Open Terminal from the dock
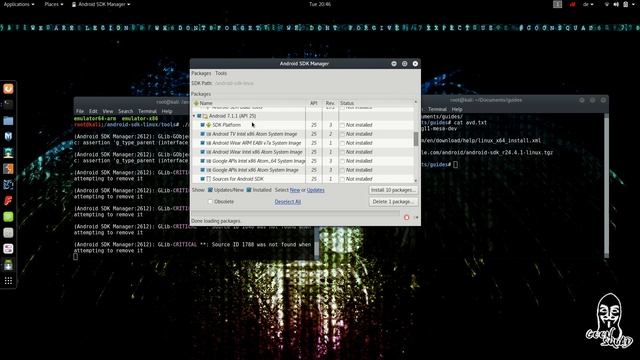Viewport: 640px width, 360px height. pyautogui.click(x=8, y=104)
